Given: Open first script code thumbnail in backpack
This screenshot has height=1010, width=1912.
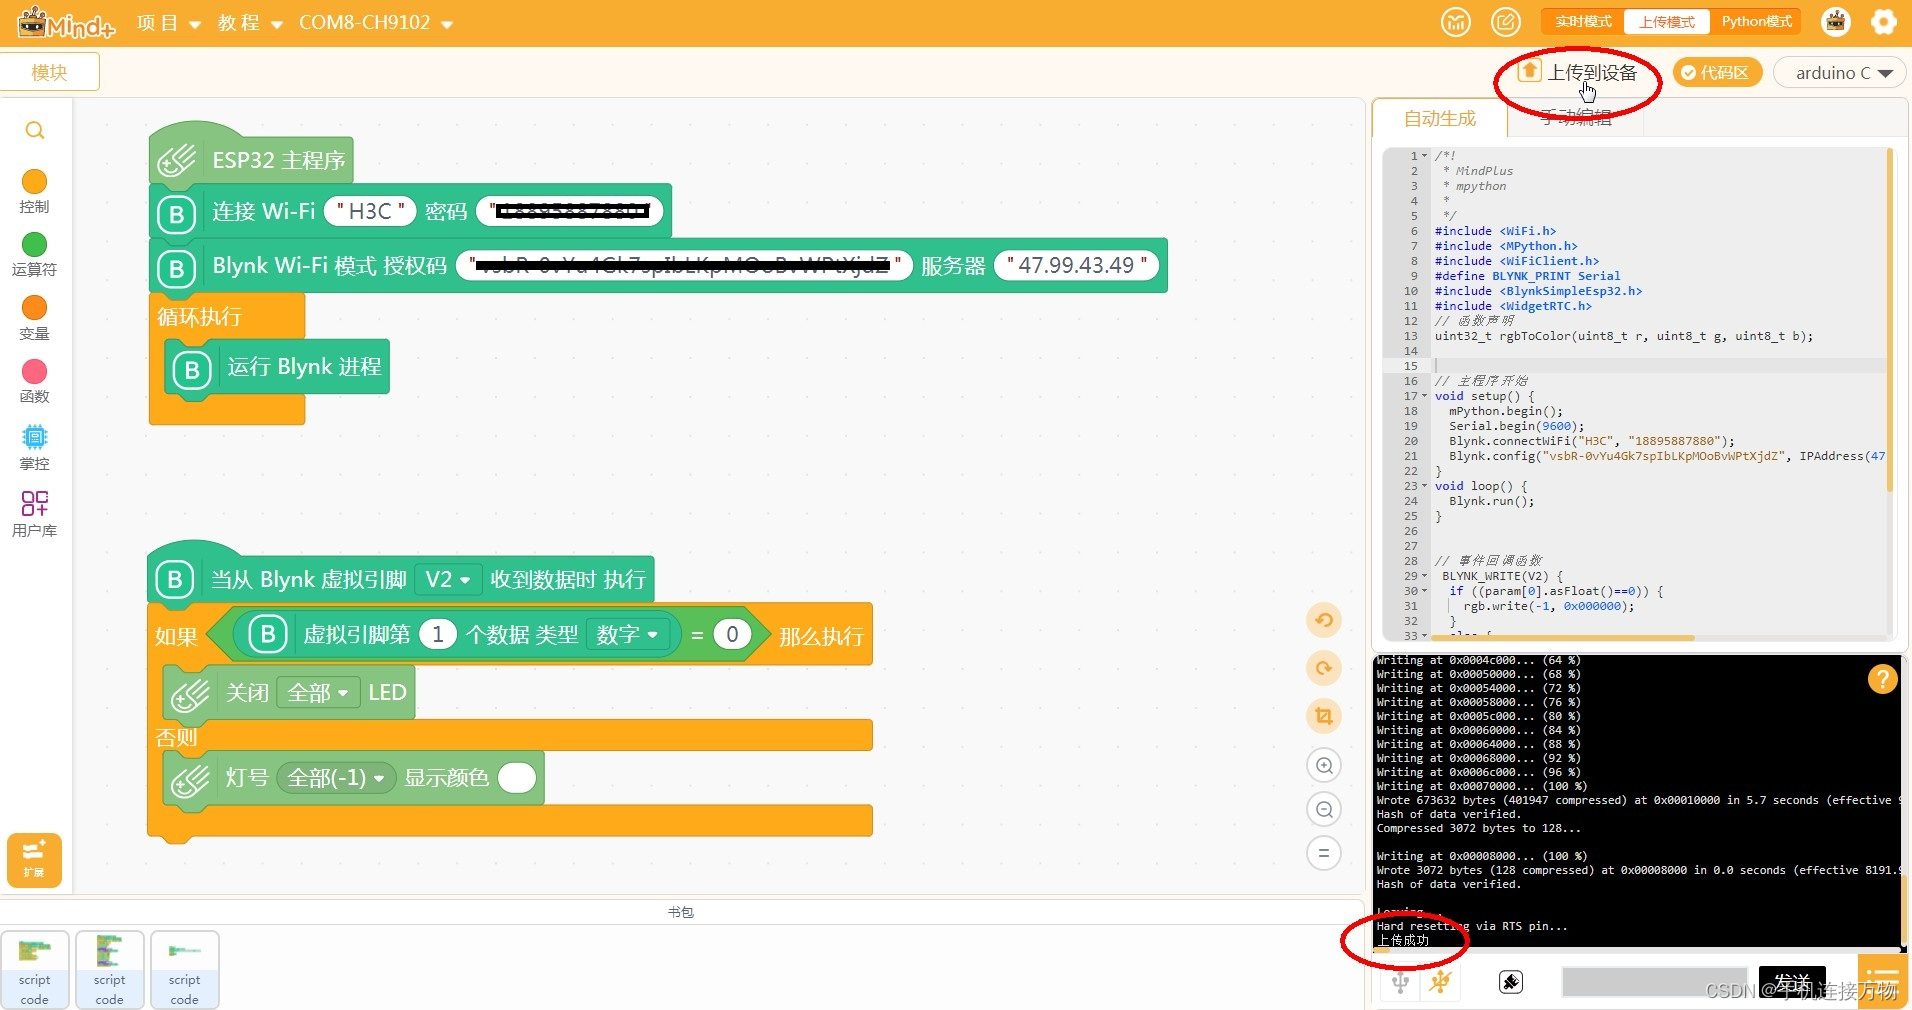Looking at the screenshot, I should (35, 969).
